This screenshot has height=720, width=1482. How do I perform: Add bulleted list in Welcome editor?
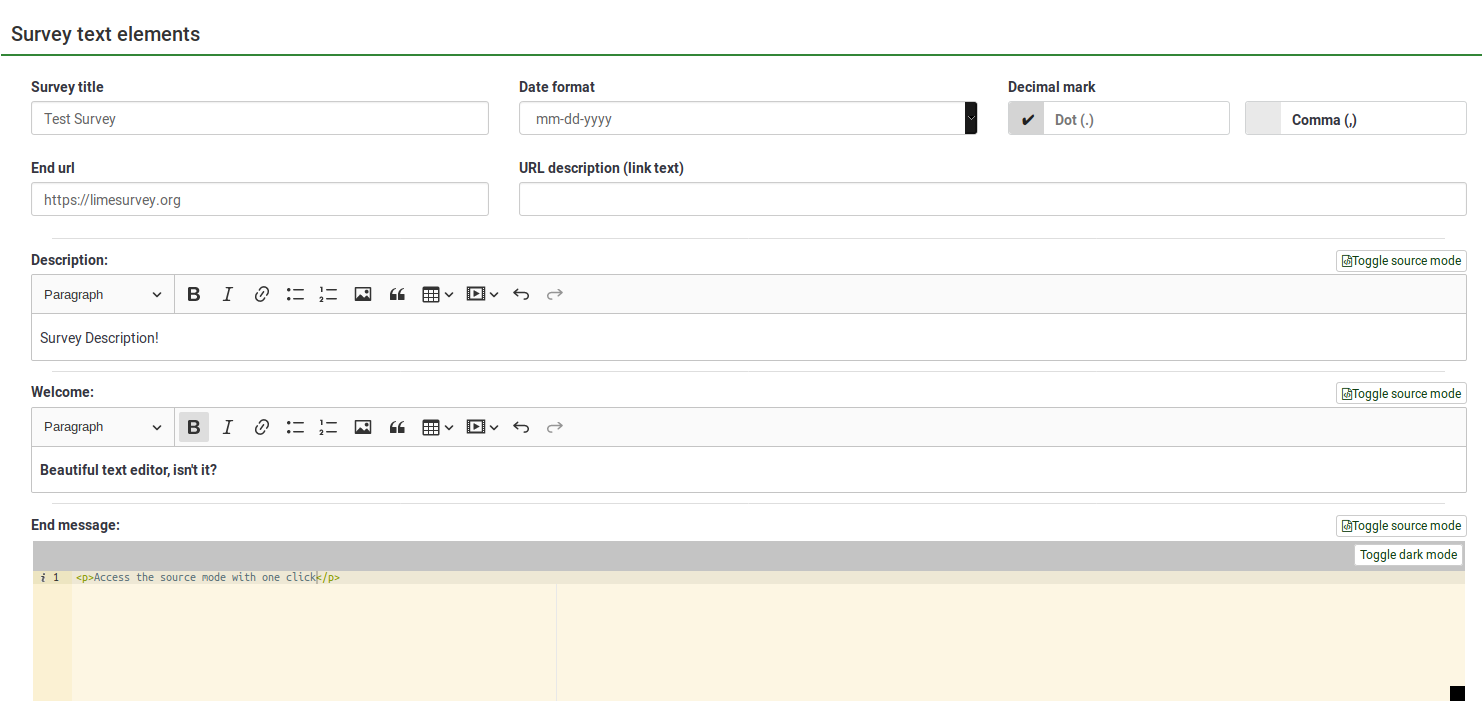(295, 427)
